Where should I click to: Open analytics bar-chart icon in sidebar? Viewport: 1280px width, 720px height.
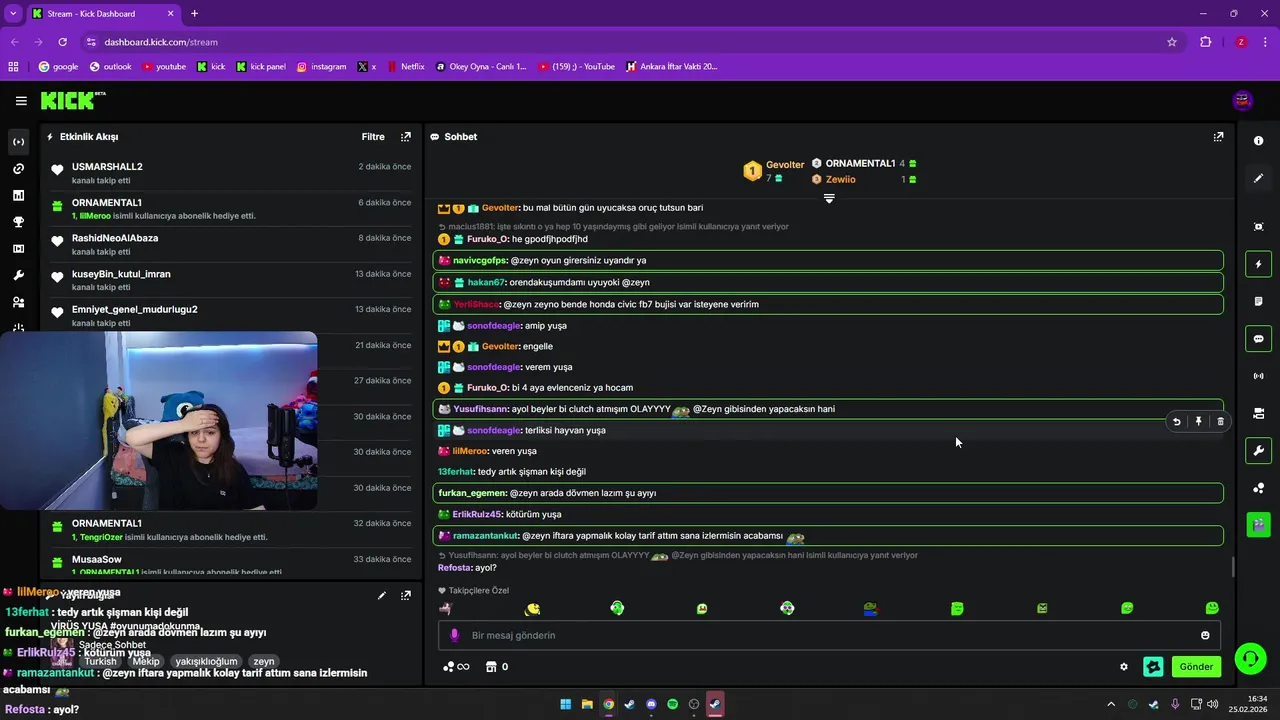[x=18, y=195]
